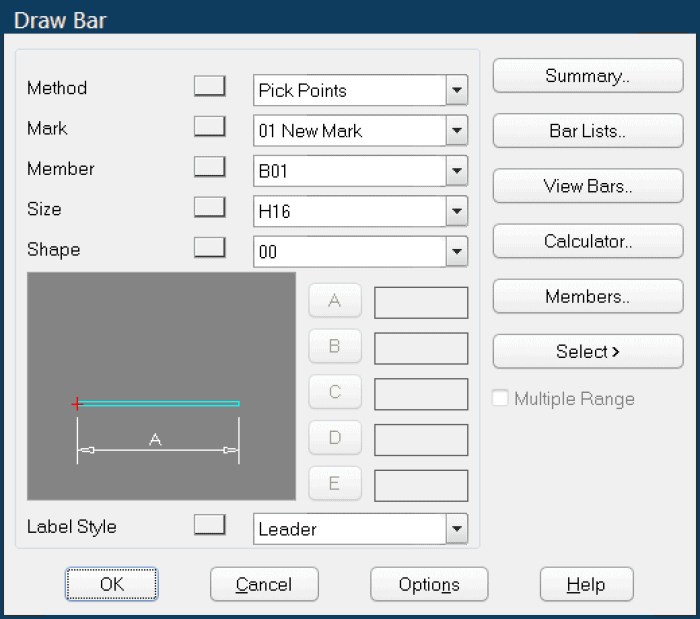The height and width of the screenshot is (619, 700).
Task: Launch the Calculator
Action: (x=587, y=241)
